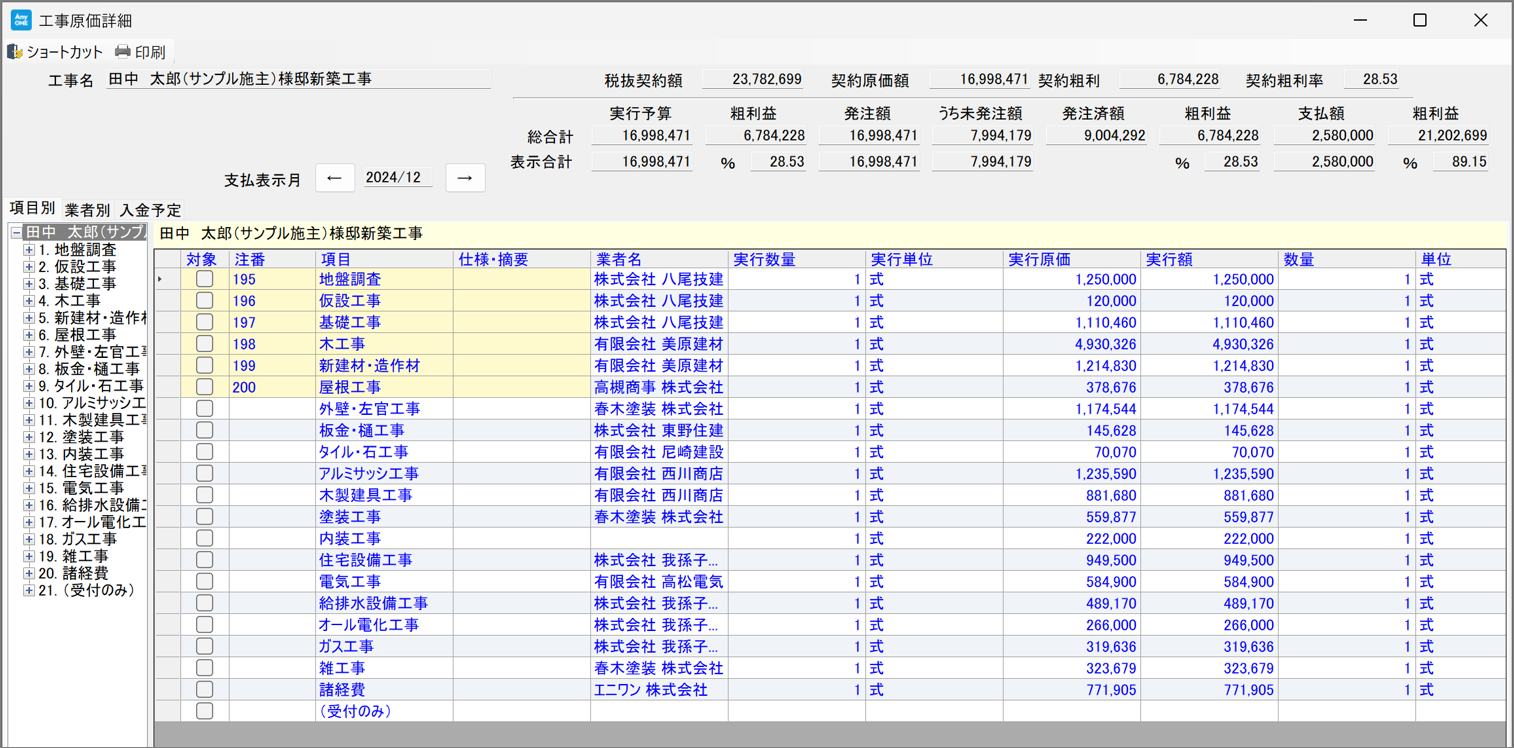Viewport: 1514px width, 748px height.
Task: Click the 業者名 column header
Action: click(x=620, y=259)
